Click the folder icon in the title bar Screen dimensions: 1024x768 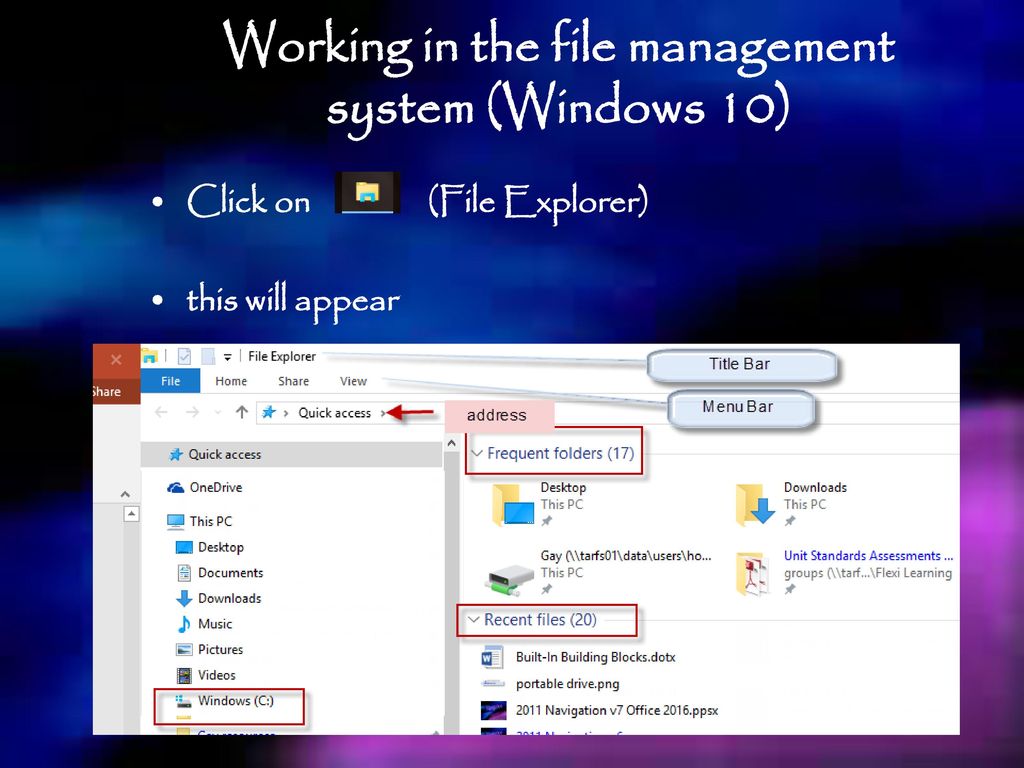(x=150, y=356)
